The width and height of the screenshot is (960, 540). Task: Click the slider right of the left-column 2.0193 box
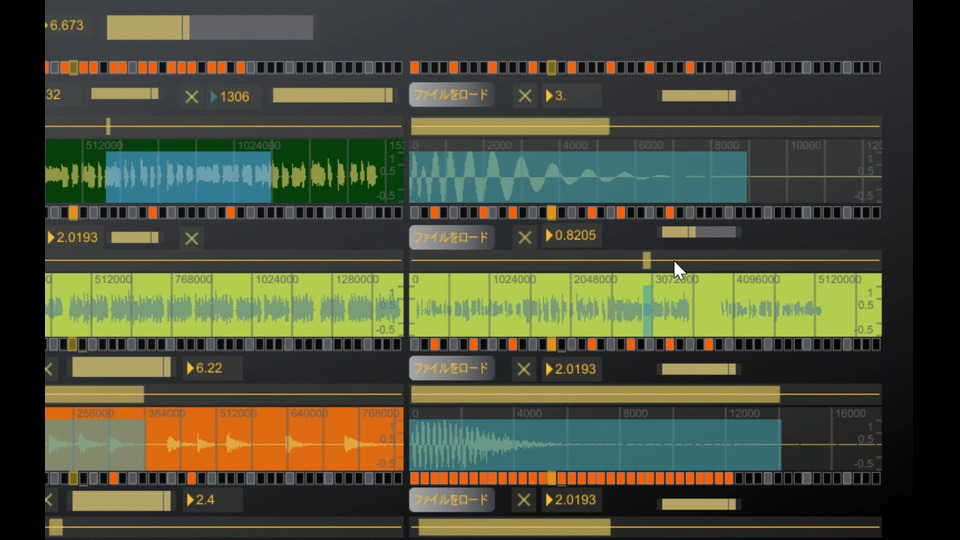tap(135, 238)
